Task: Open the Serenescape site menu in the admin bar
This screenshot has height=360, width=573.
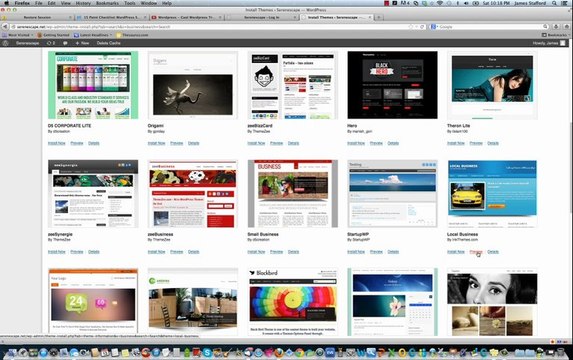Action: pos(27,43)
